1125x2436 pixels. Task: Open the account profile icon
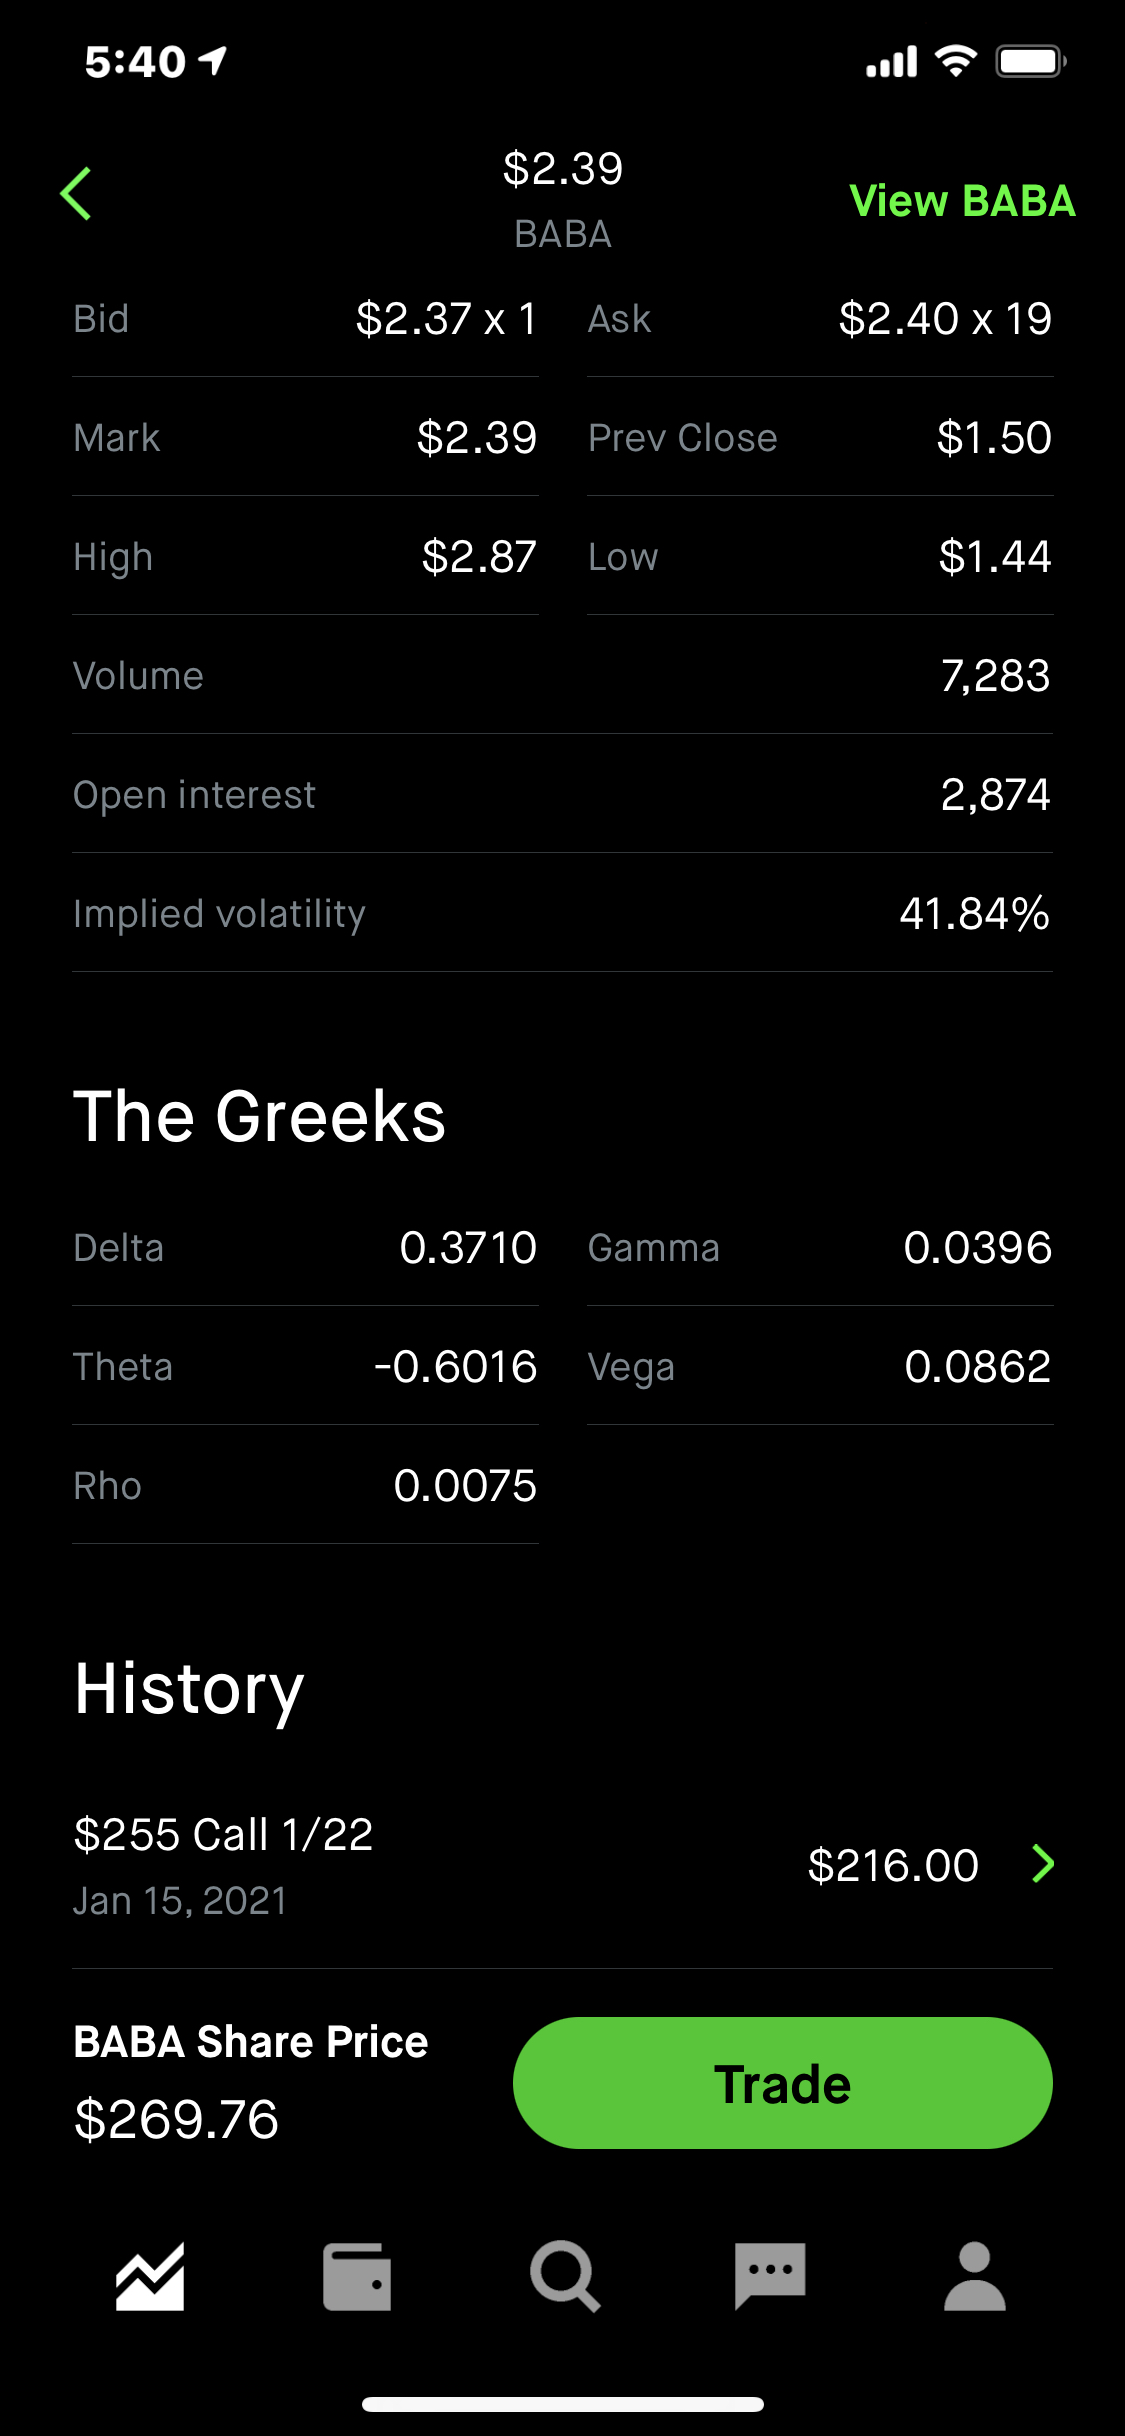click(975, 2277)
